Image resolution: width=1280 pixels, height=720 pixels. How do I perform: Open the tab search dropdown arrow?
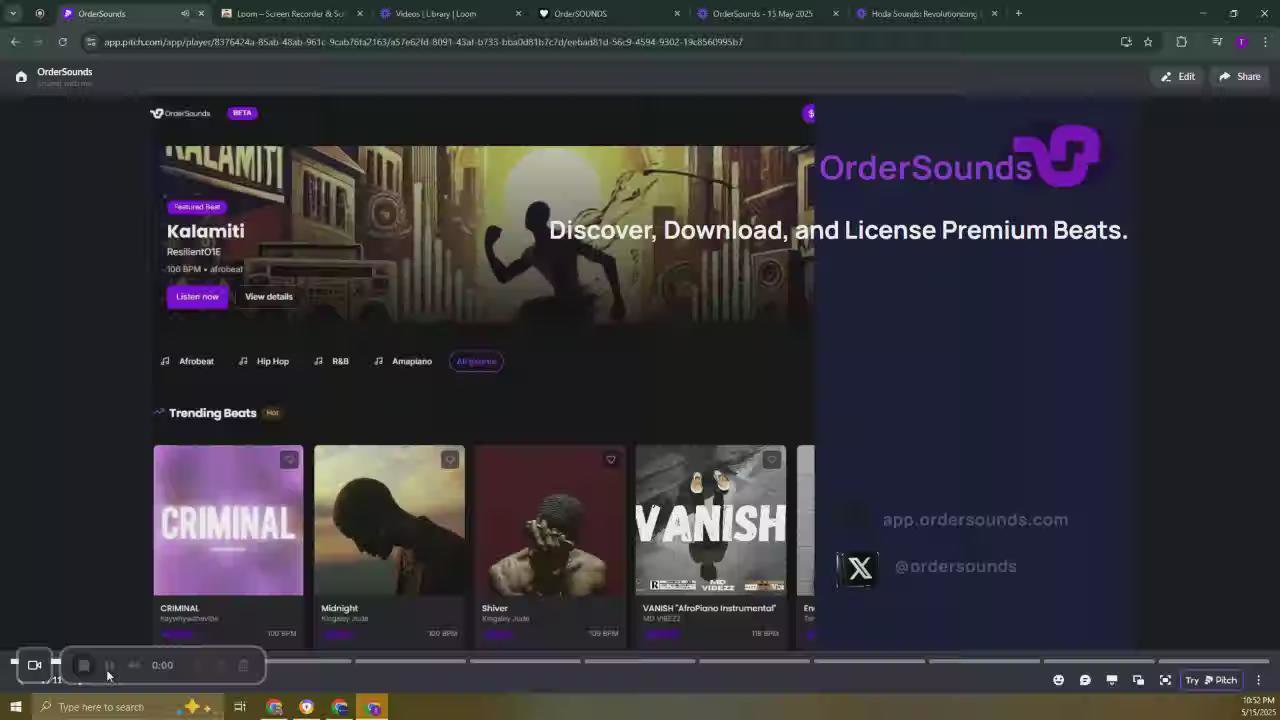13,14
